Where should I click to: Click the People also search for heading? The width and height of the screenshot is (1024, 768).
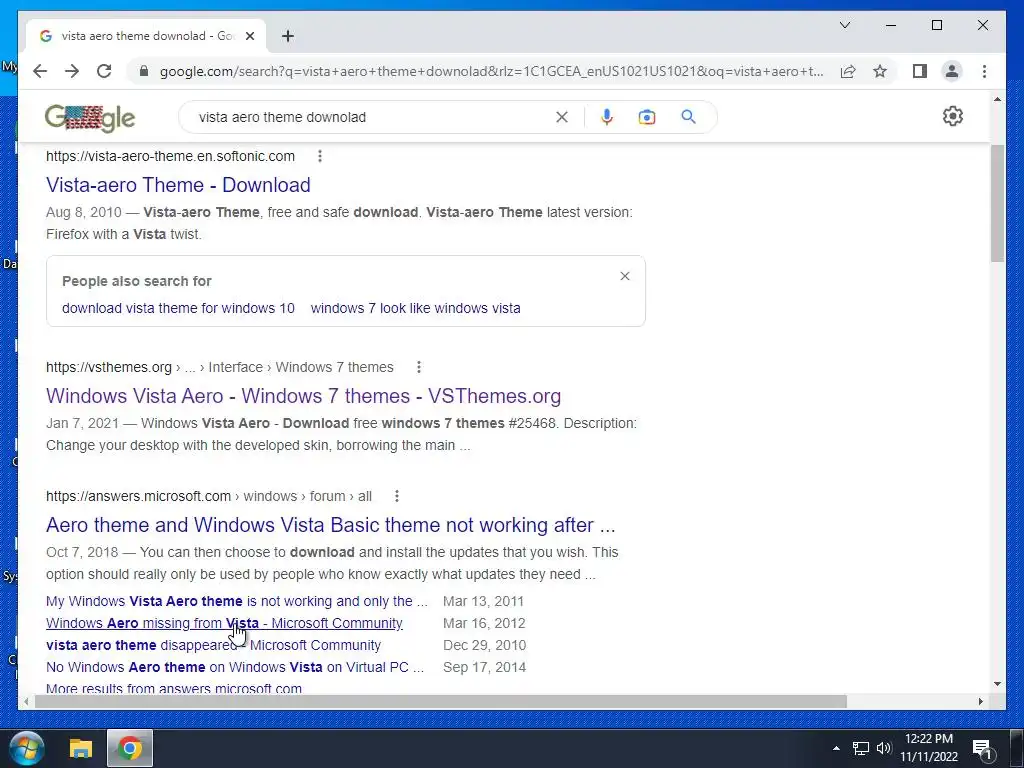click(x=136, y=281)
